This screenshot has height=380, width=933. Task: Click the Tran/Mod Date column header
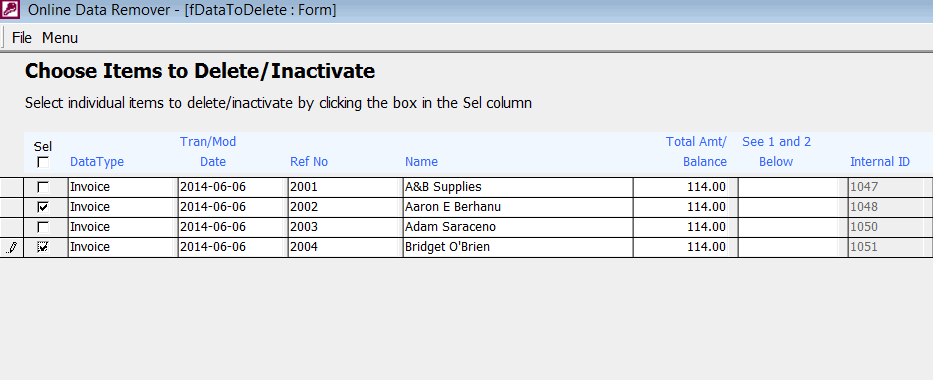click(x=209, y=152)
